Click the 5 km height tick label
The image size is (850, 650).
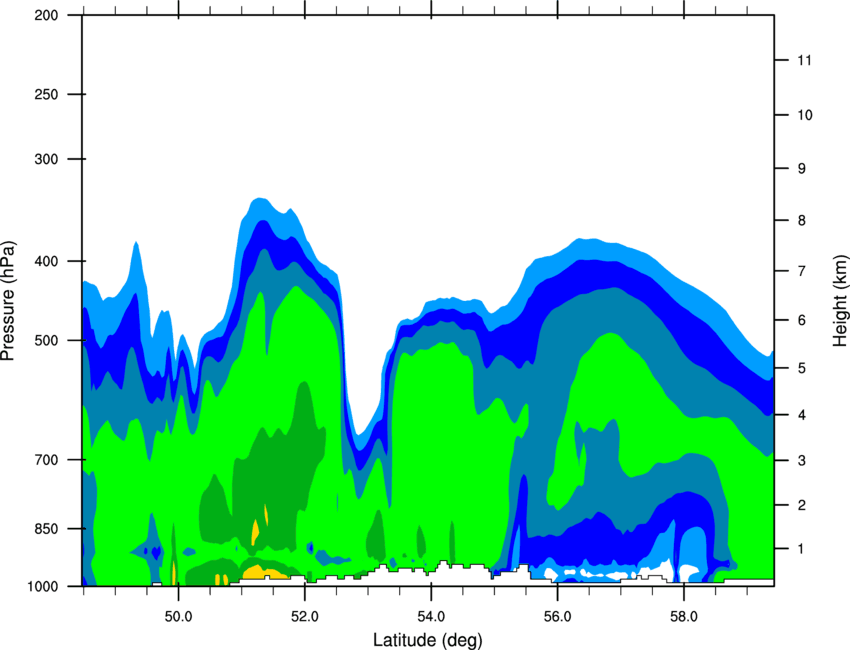(x=802, y=368)
